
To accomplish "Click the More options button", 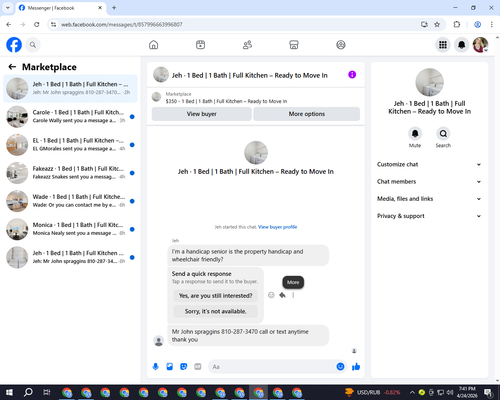I will pos(307,114).
